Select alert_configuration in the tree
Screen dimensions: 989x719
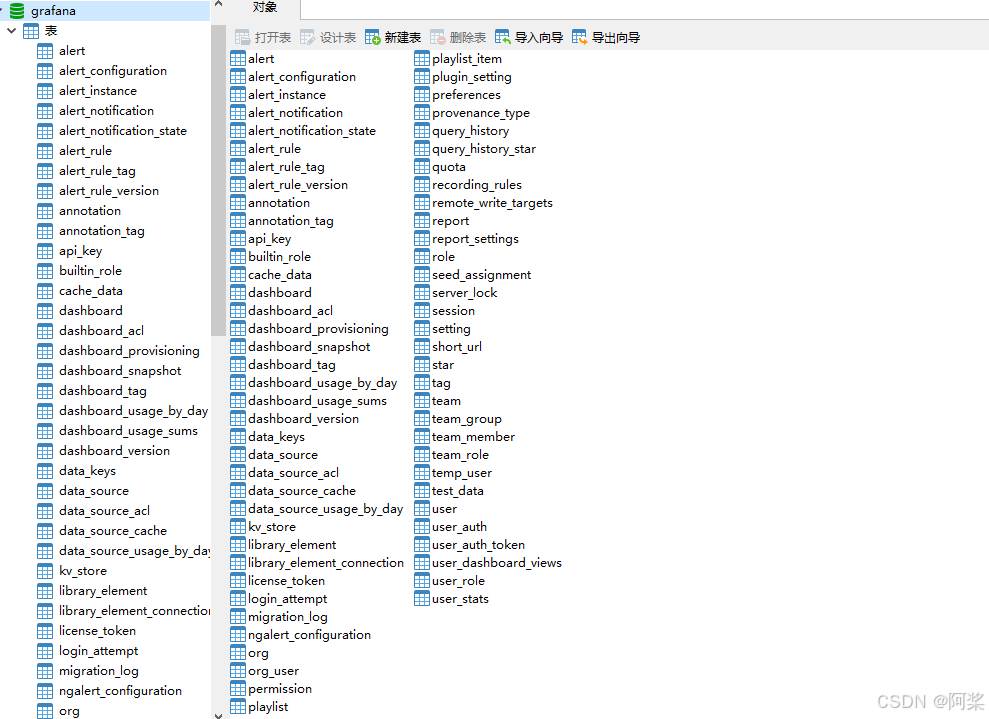113,71
